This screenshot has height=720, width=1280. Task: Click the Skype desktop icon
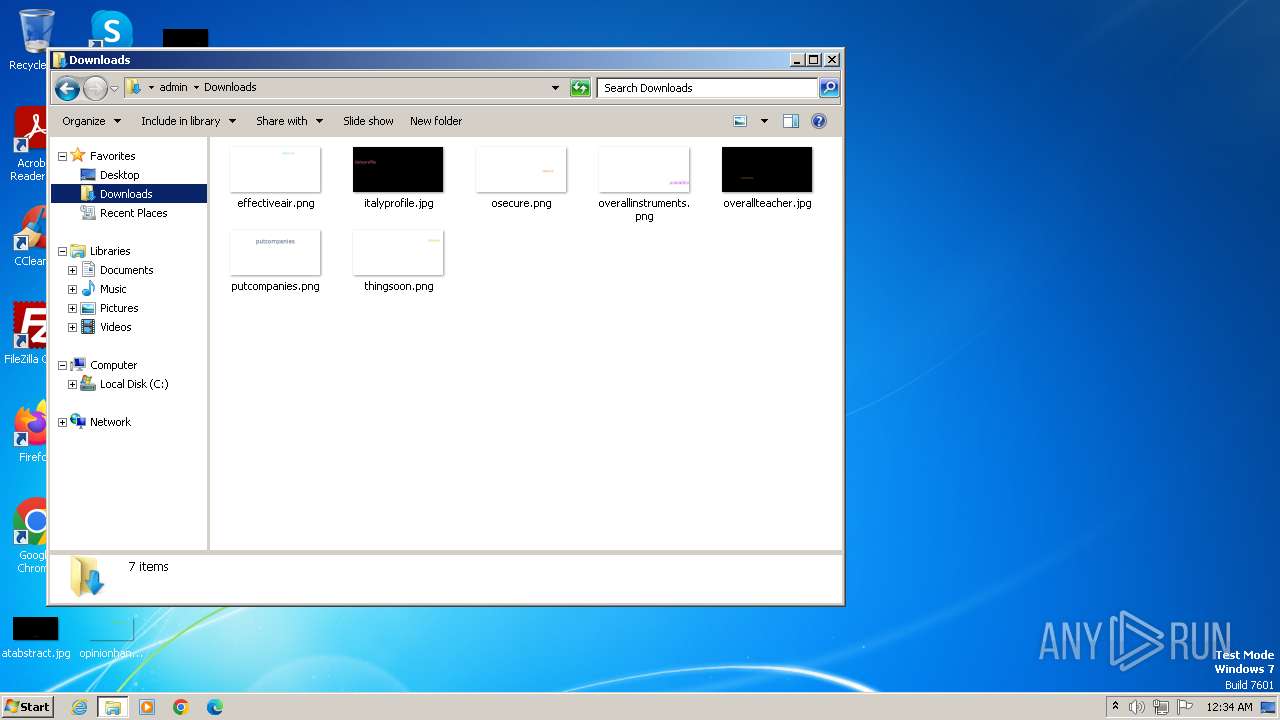[110, 28]
